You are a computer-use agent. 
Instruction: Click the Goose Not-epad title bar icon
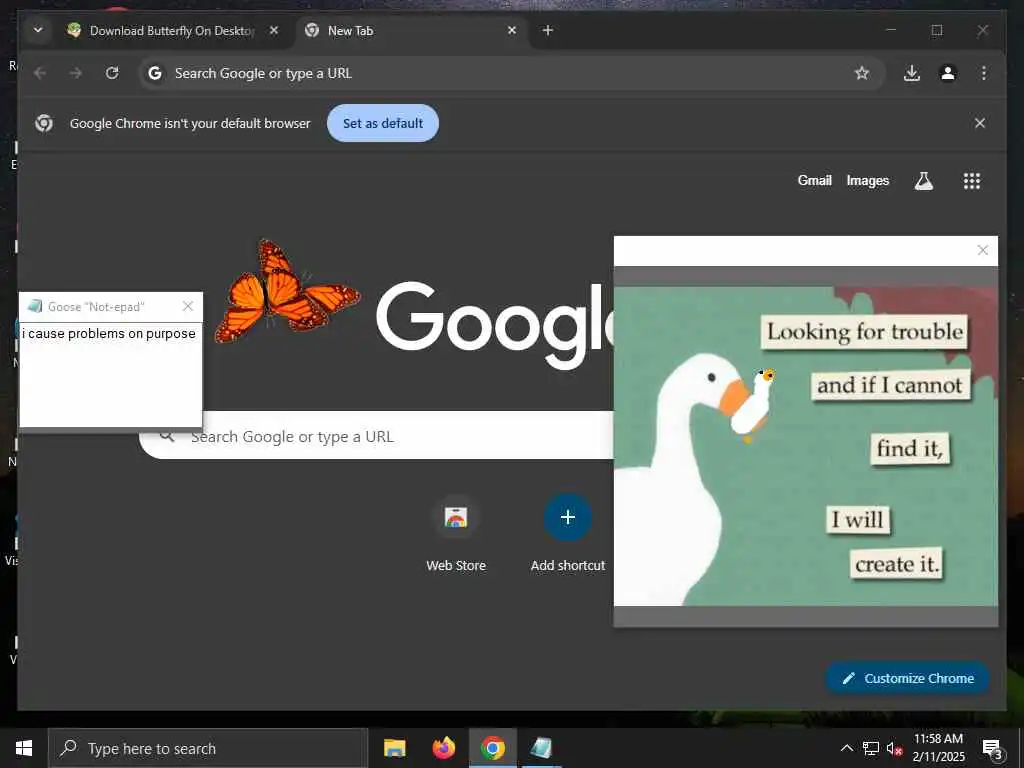pos(35,306)
